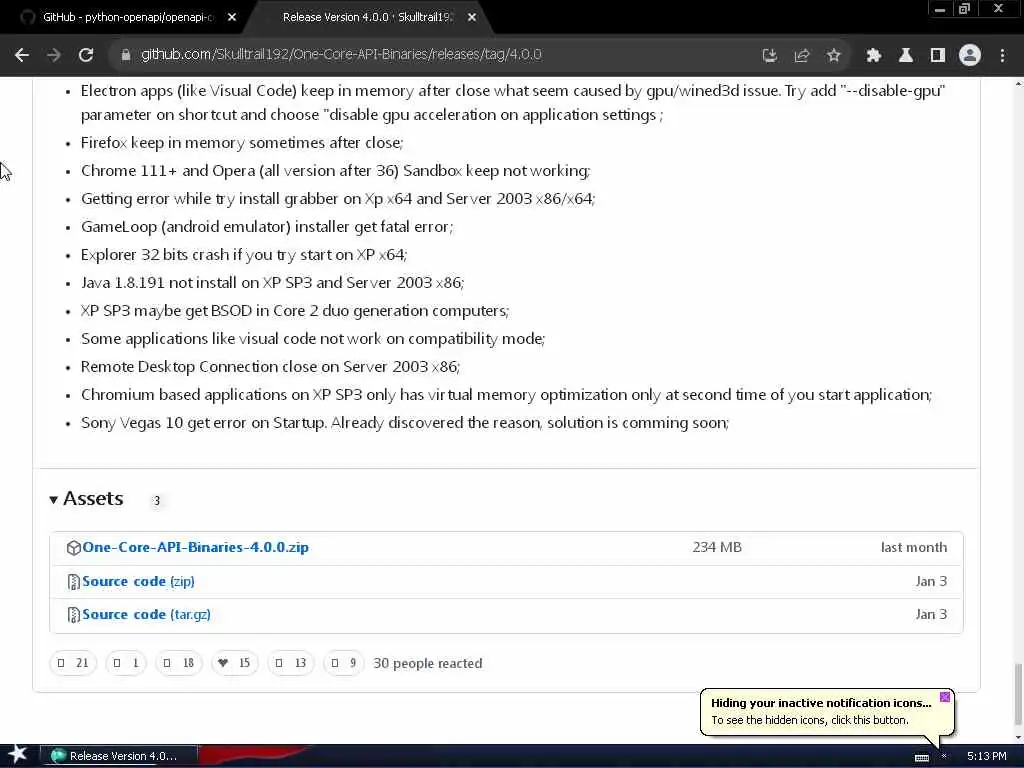Restore down the browser window
This screenshot has height=768, width=1024.
964,9
